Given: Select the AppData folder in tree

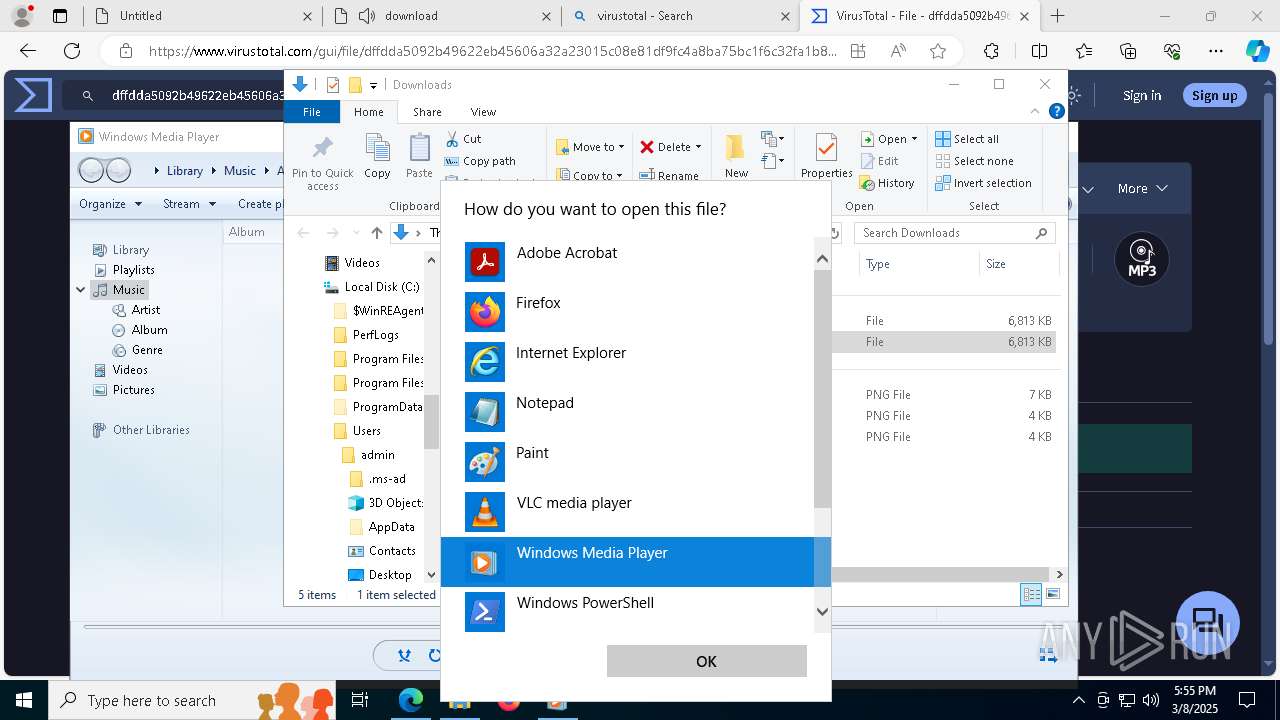Looking at the screenshot, I should 382,527.
